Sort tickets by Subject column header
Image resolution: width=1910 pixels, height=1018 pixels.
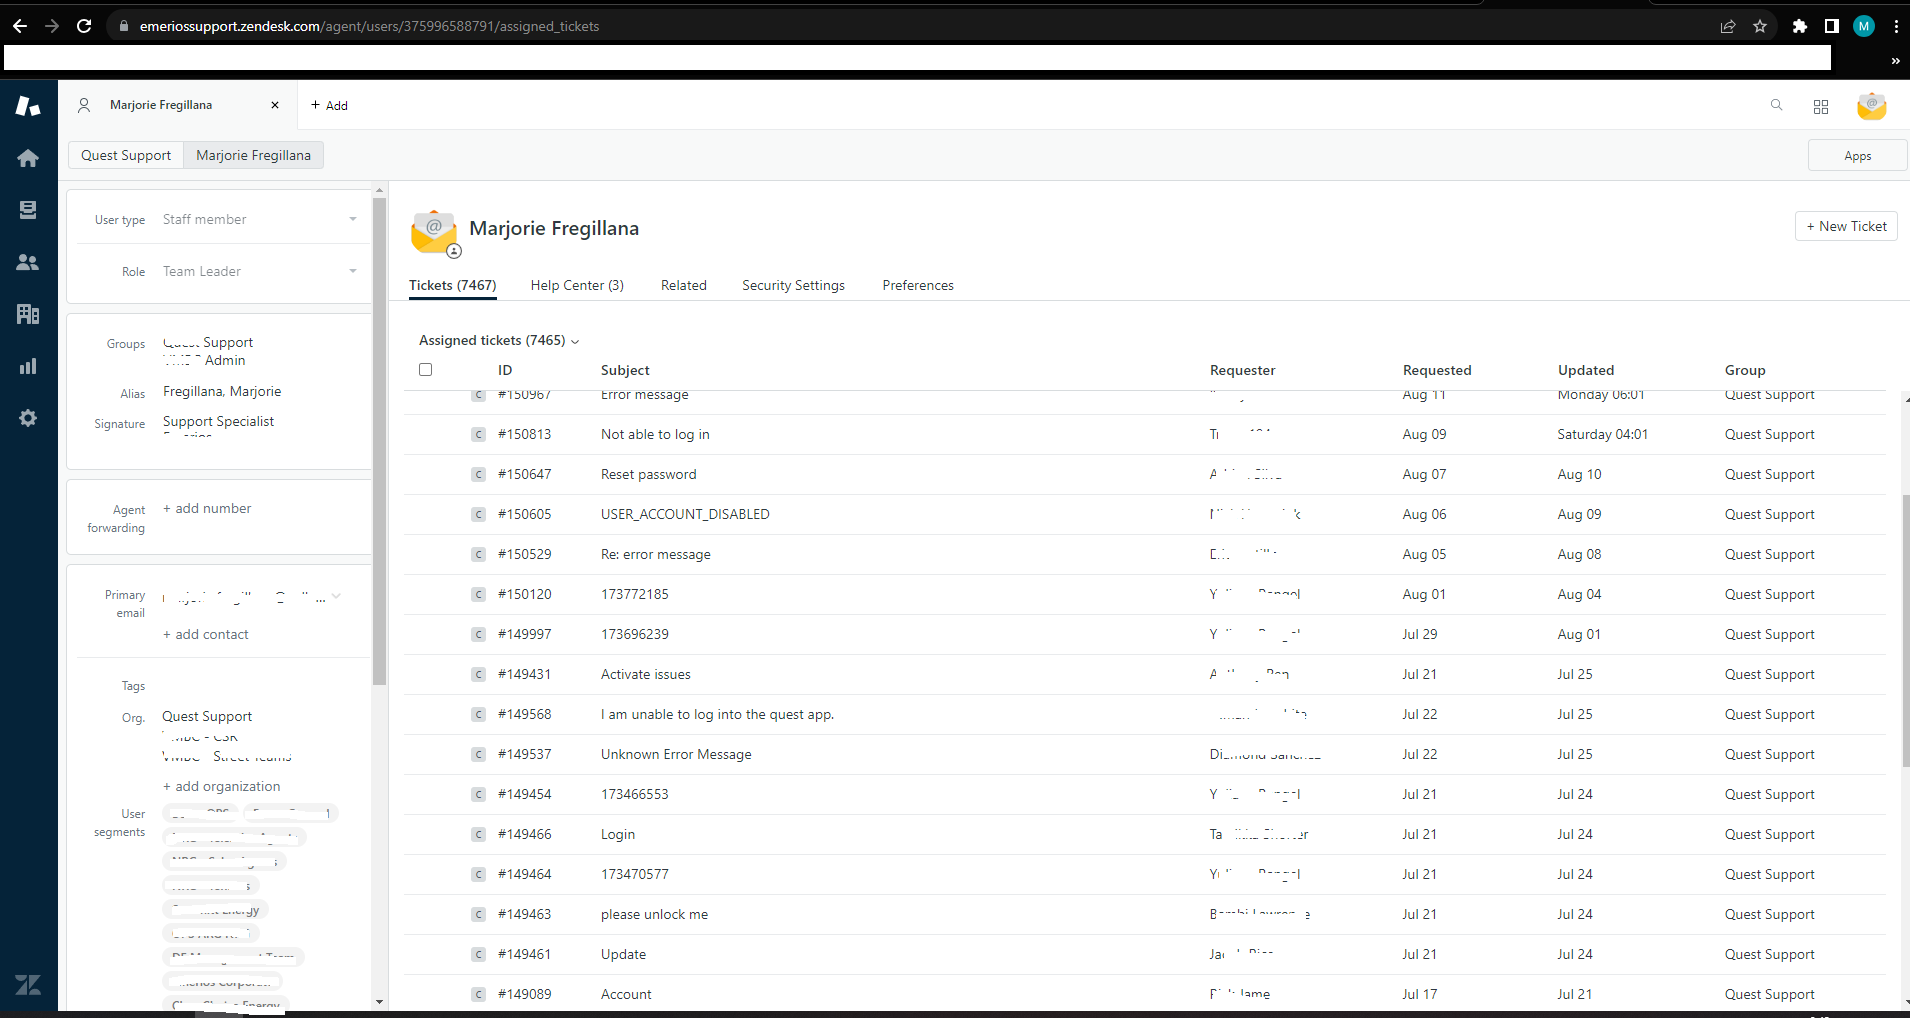point(625,370)
